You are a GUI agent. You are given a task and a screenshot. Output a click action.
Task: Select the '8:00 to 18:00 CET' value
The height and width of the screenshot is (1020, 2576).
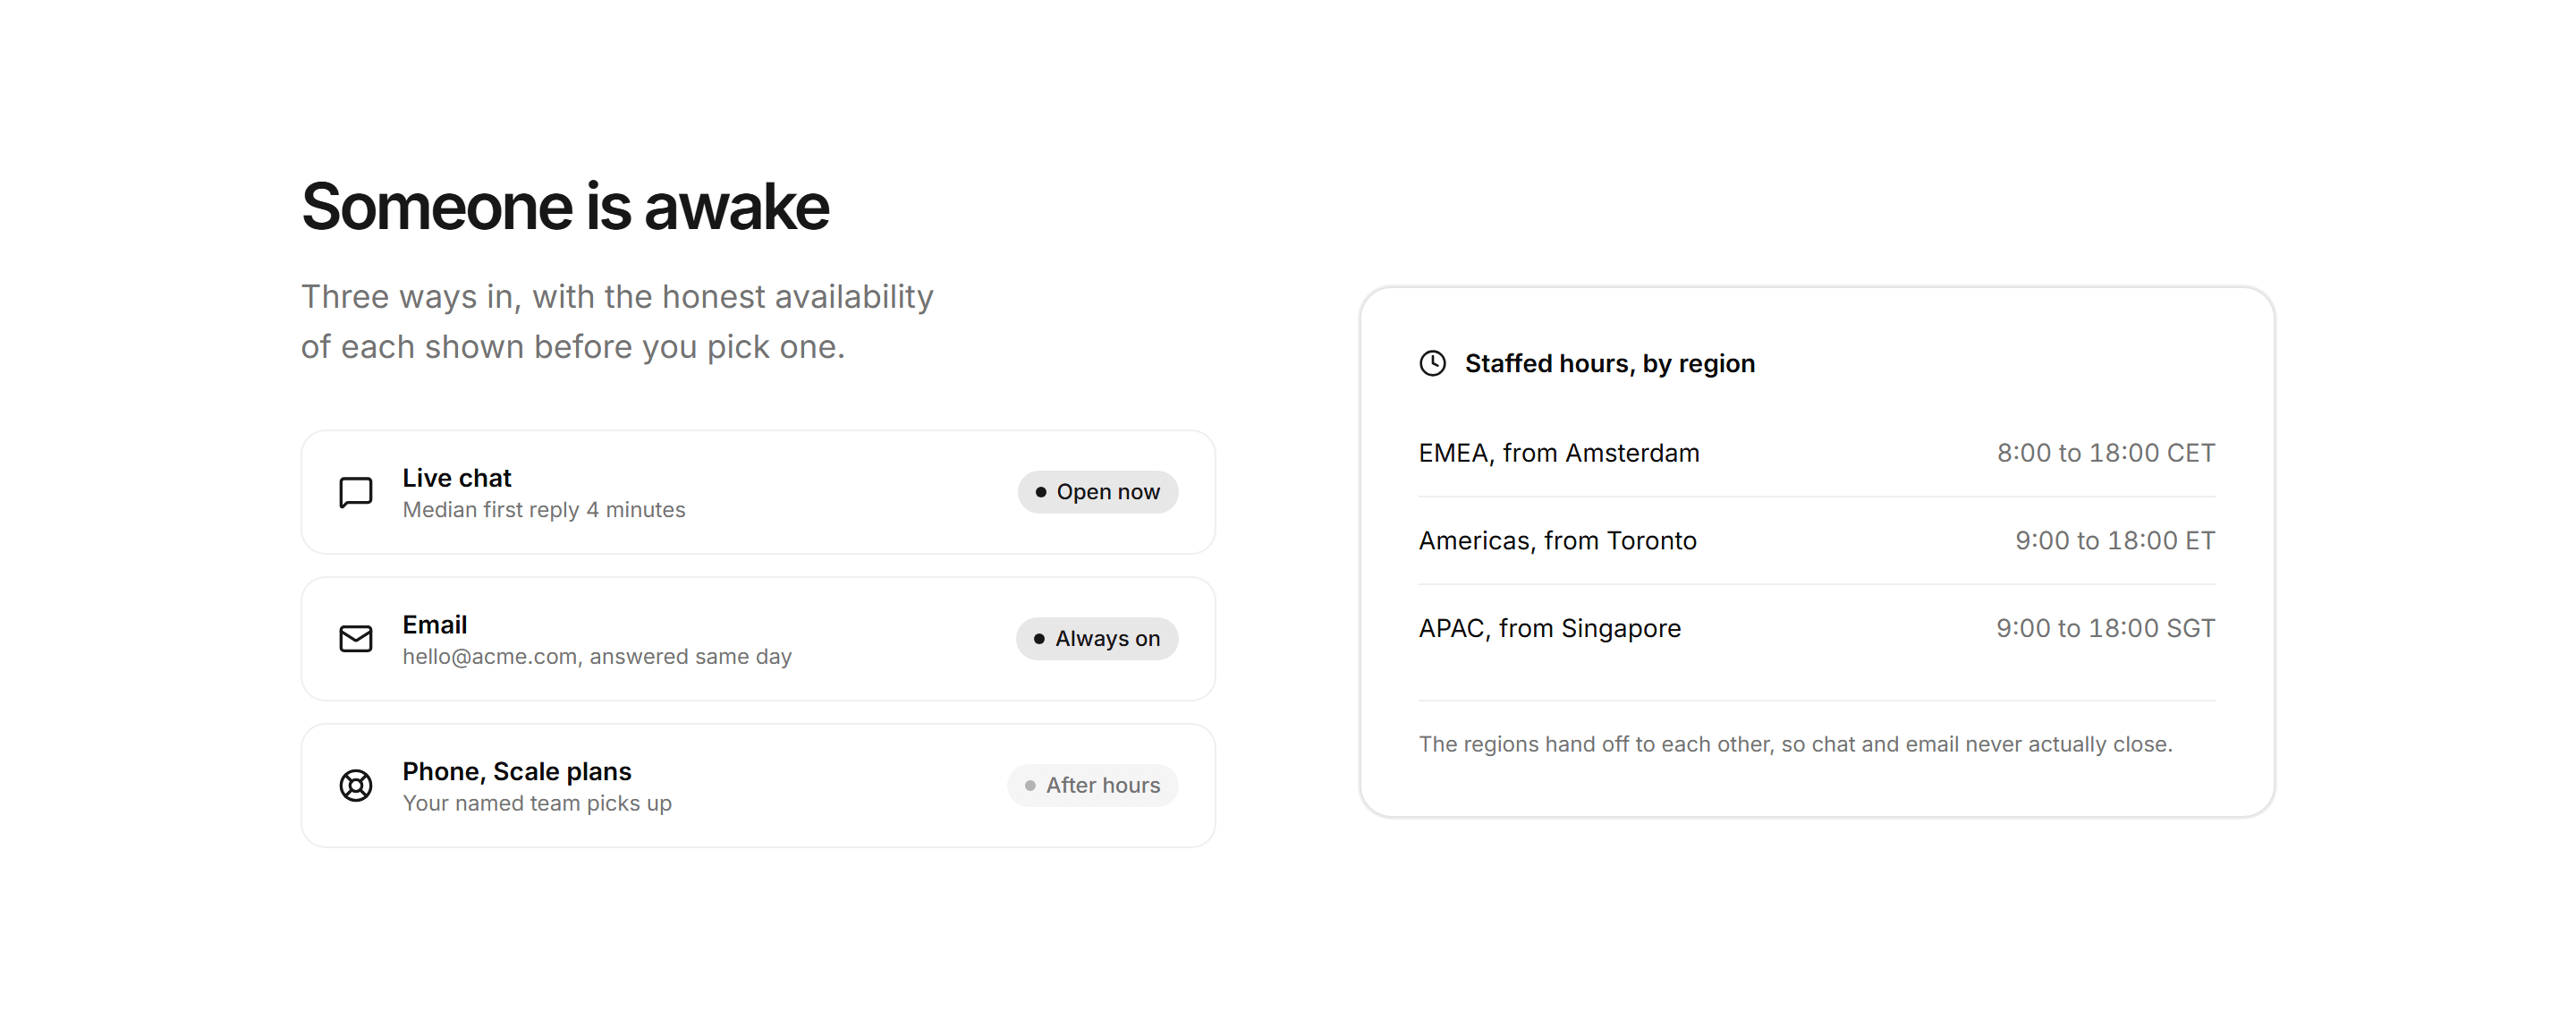pos(2106,453)
